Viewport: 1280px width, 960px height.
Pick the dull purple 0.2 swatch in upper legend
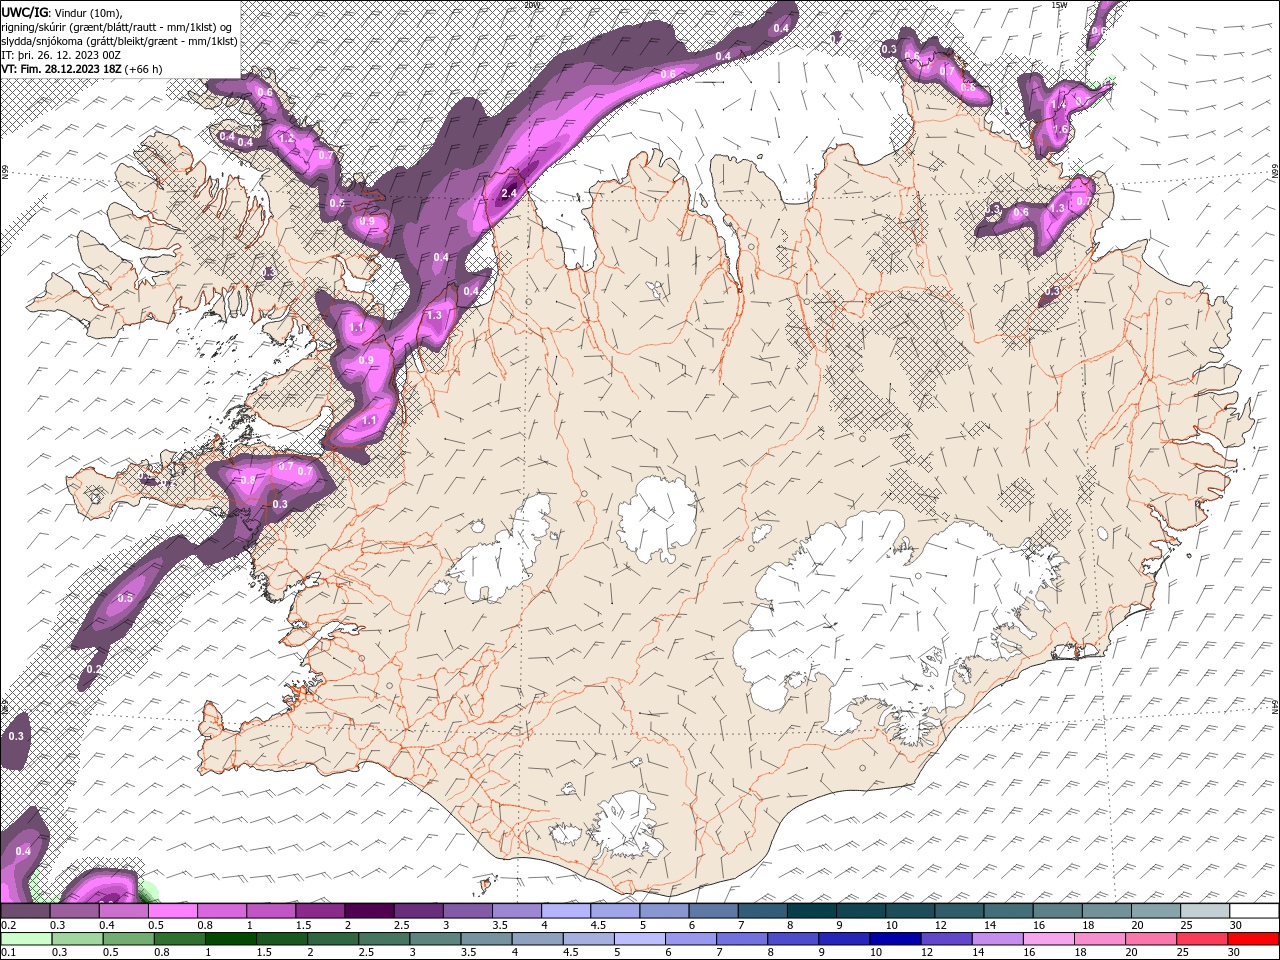[x=25, y=911]
